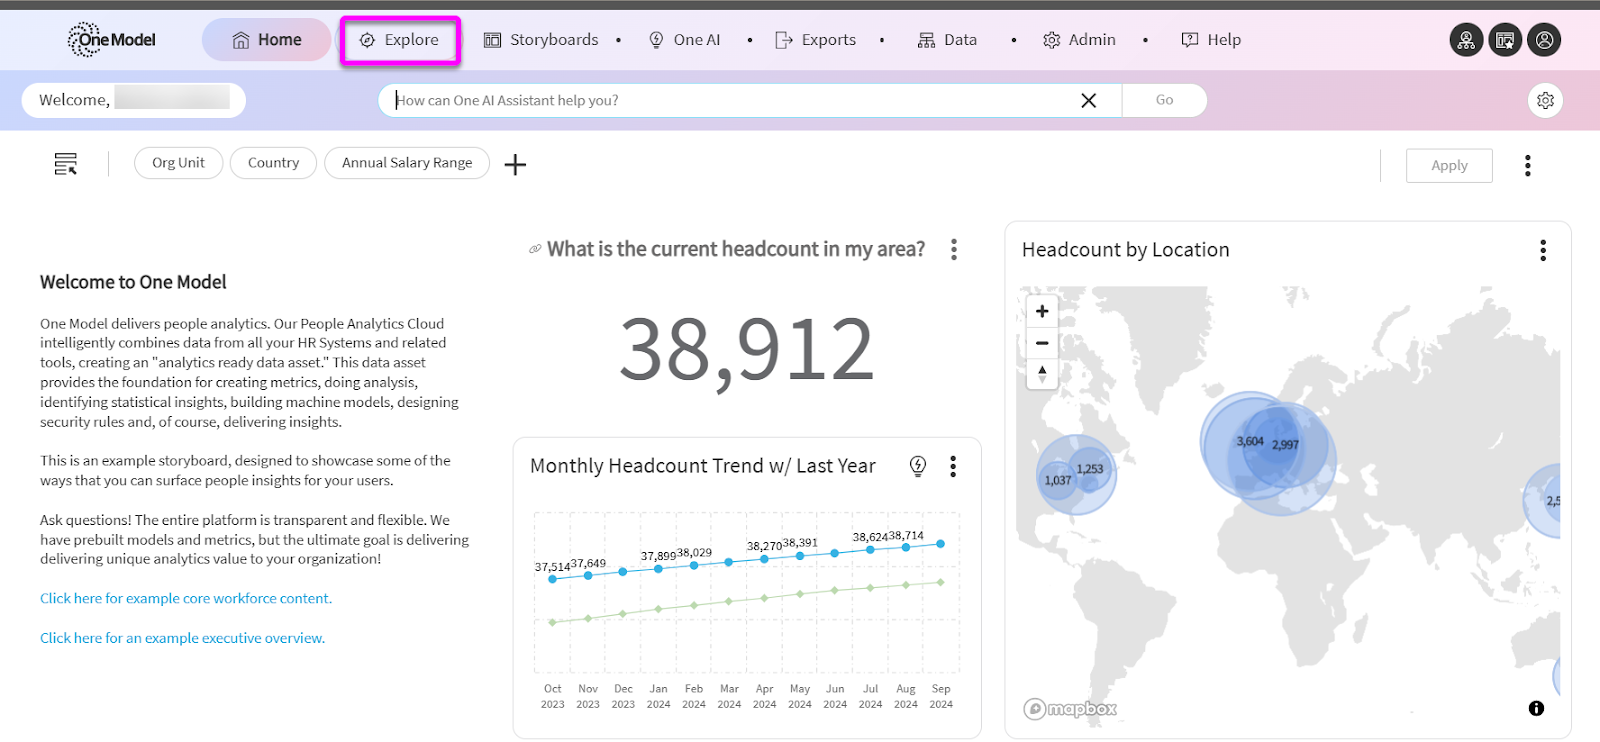The image size is (1600, 742).
Task: Open the example core workforce content link
Action: coord(186,598)
